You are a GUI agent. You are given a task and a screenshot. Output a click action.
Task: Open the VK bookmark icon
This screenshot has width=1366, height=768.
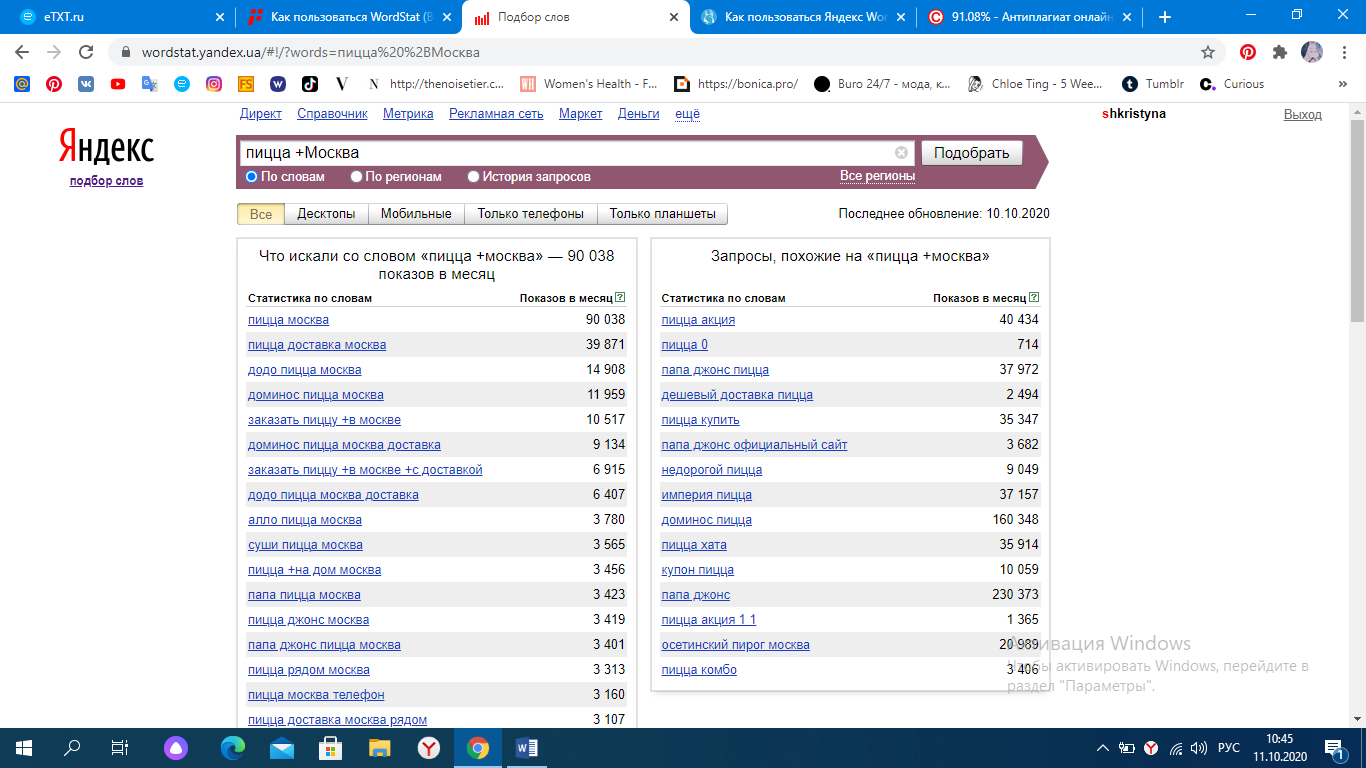pos(86,84)
